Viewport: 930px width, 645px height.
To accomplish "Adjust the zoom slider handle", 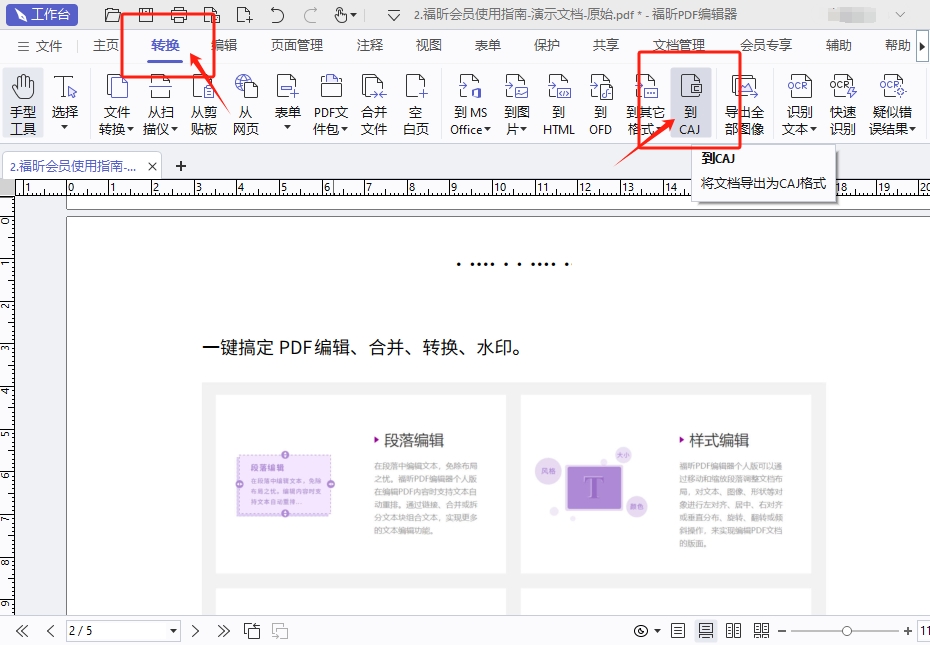I will (847, 631).
